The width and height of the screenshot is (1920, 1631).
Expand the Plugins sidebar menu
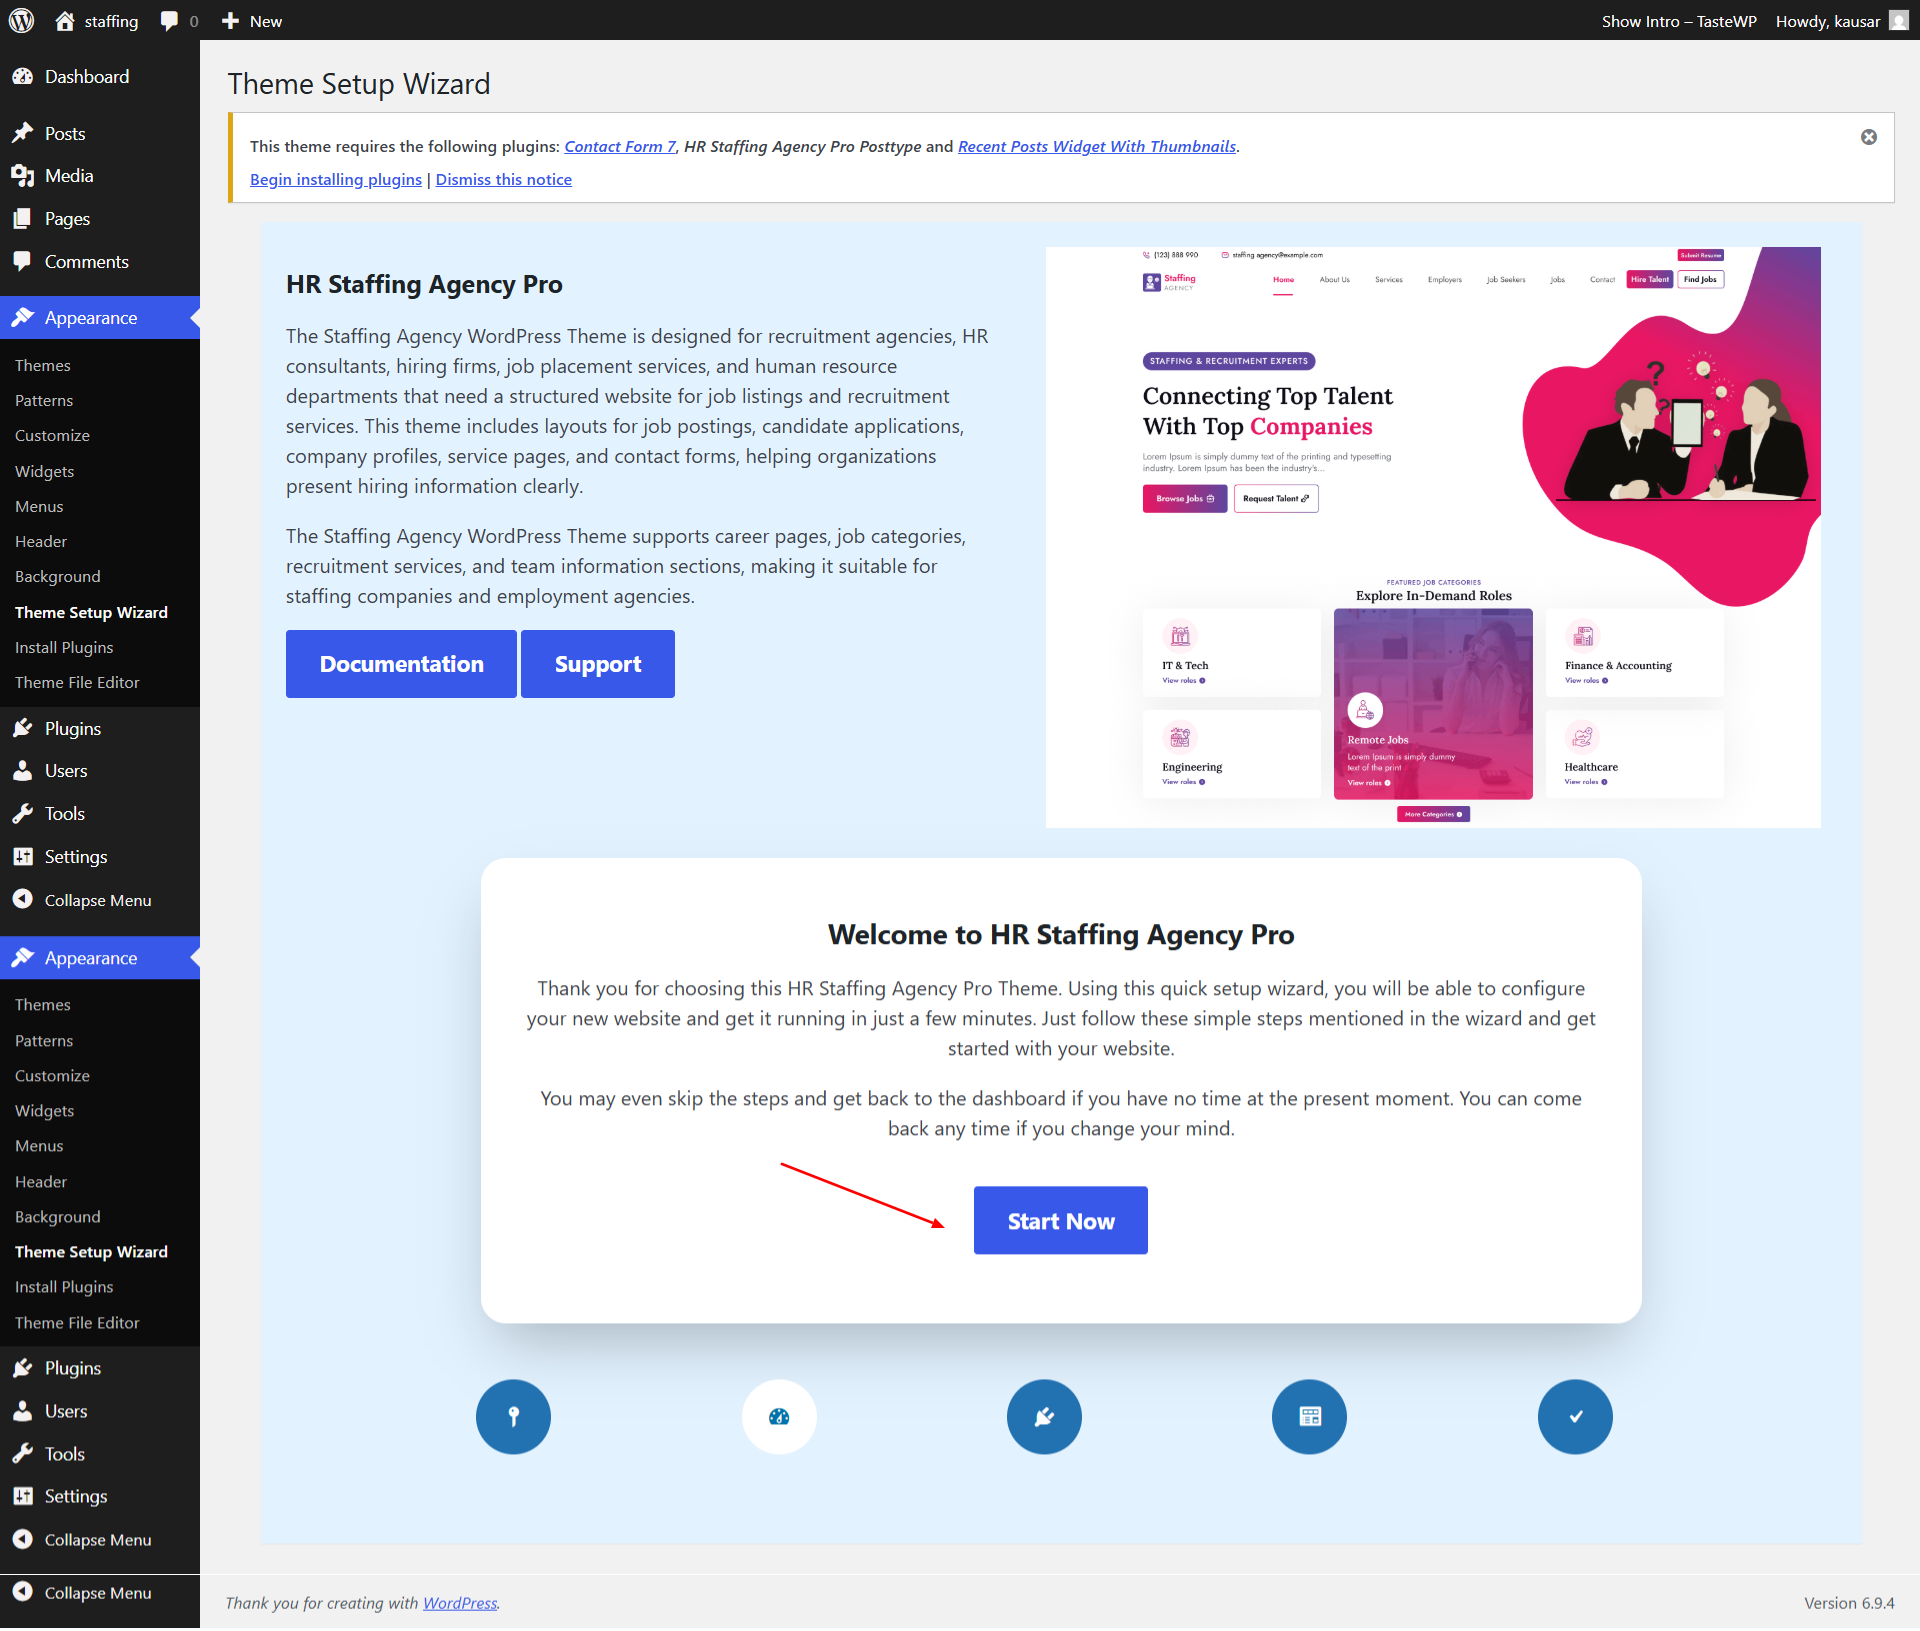[x=72, y=728]
